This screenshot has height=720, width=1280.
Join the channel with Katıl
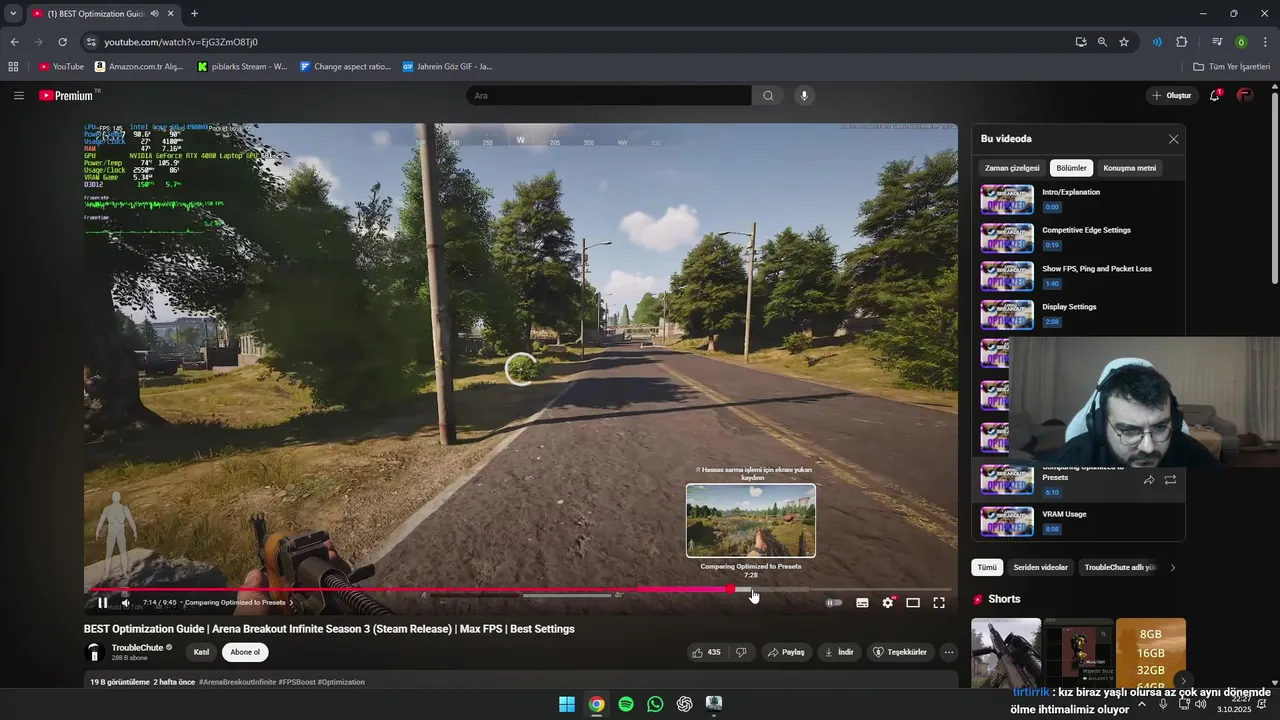[201, 652]
